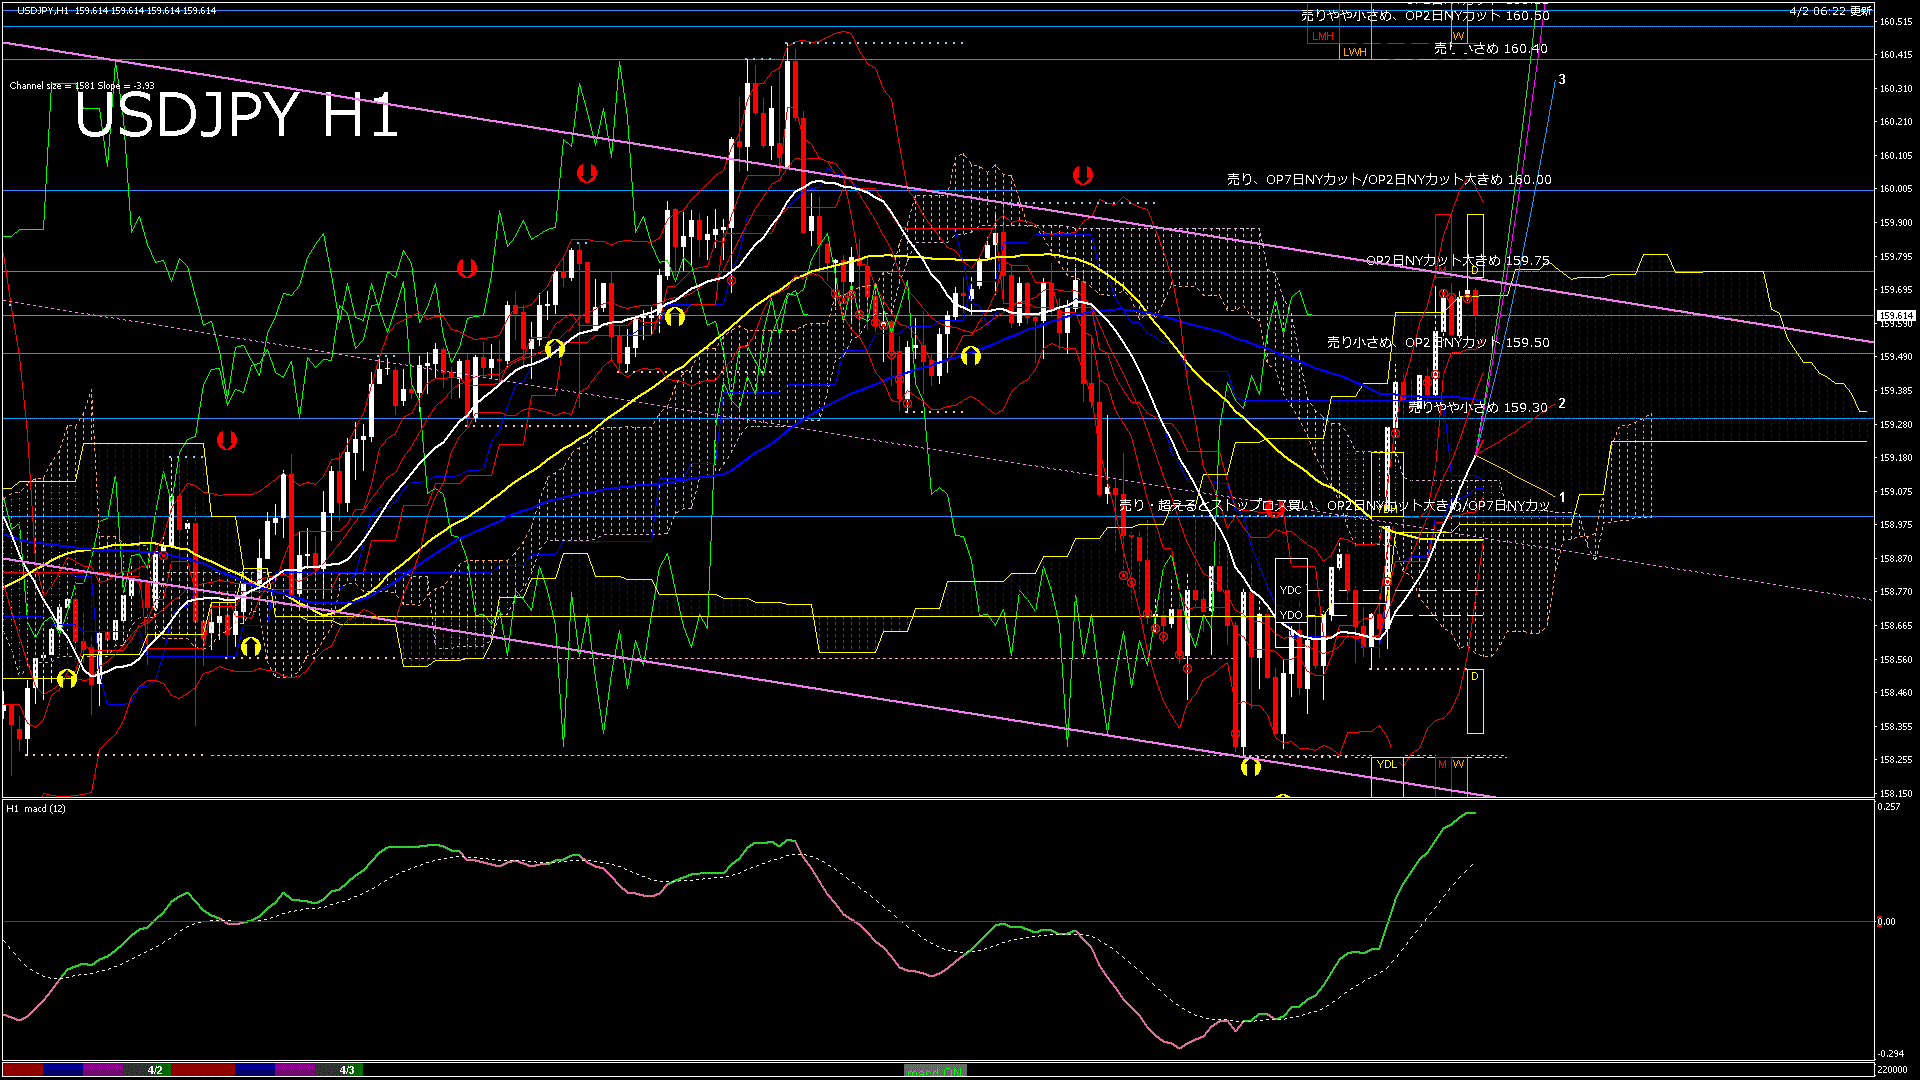The width and height of the screenshot is (1920, 1080).
Task: Click the YDO price label box
Action: pos(1291,615)
